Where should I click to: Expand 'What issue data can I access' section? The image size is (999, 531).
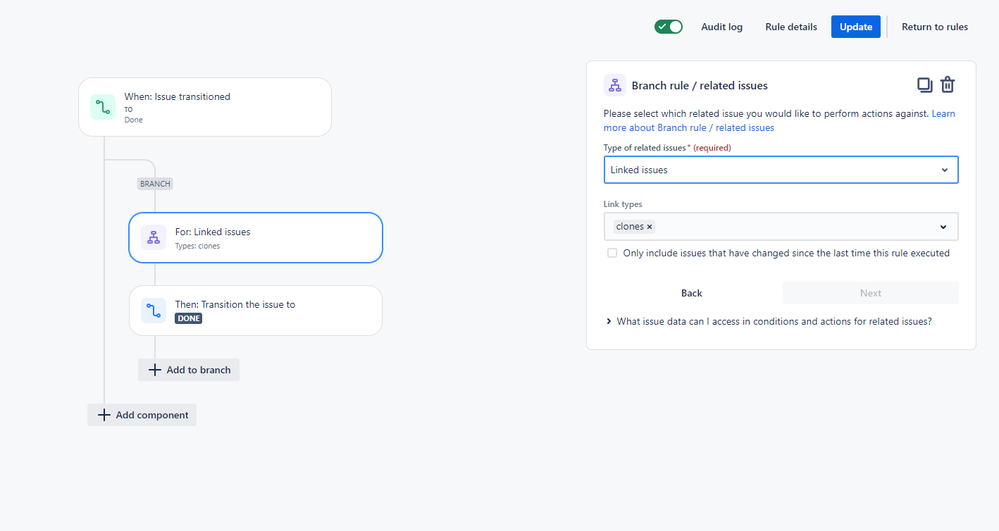tap(610, 321)
